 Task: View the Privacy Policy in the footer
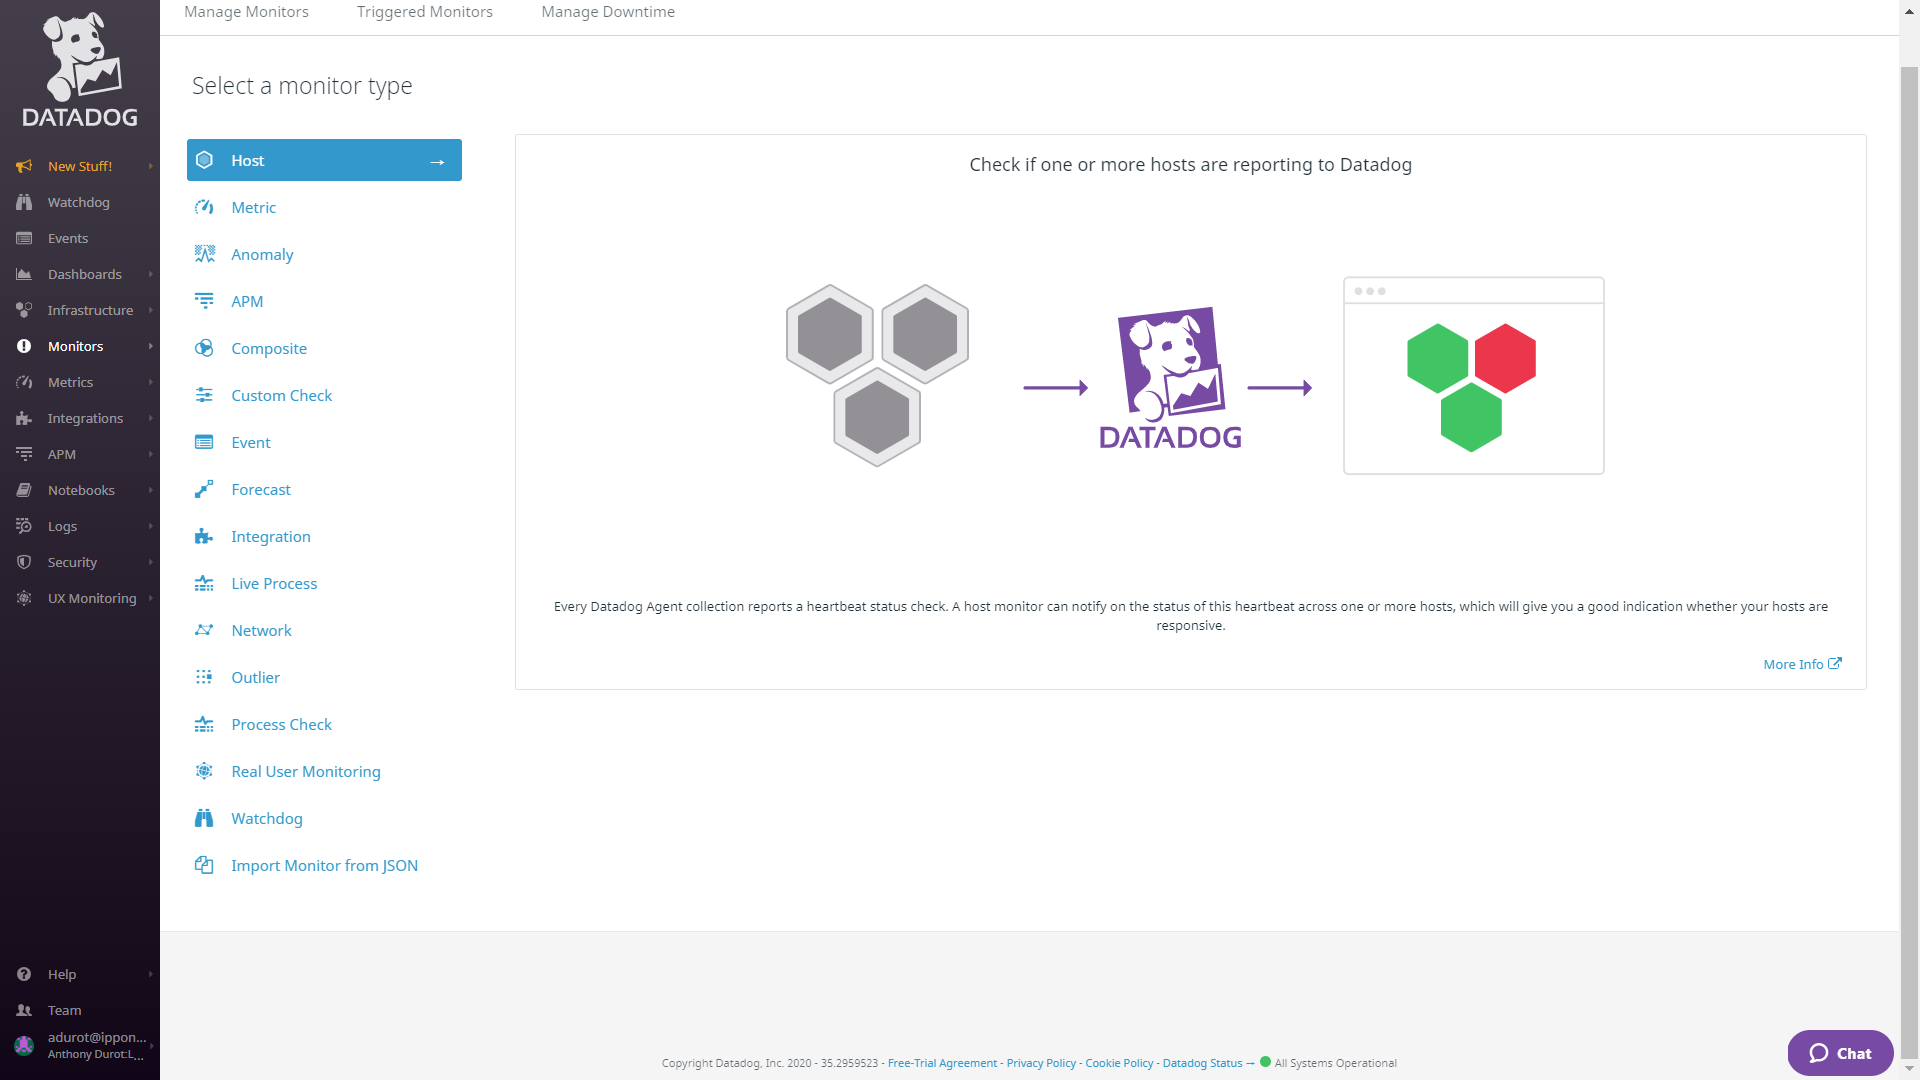pyautogui.click(x=1041, y=1063)
